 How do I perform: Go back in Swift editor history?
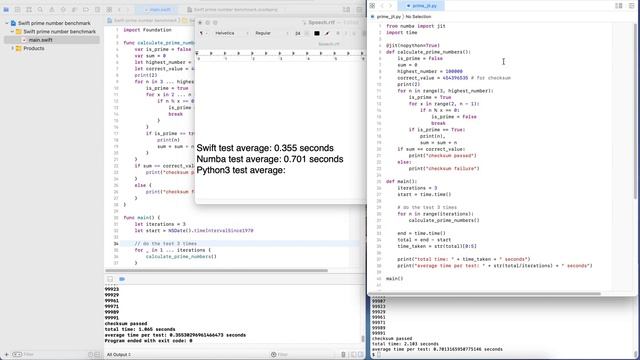[x=119, y=9]
